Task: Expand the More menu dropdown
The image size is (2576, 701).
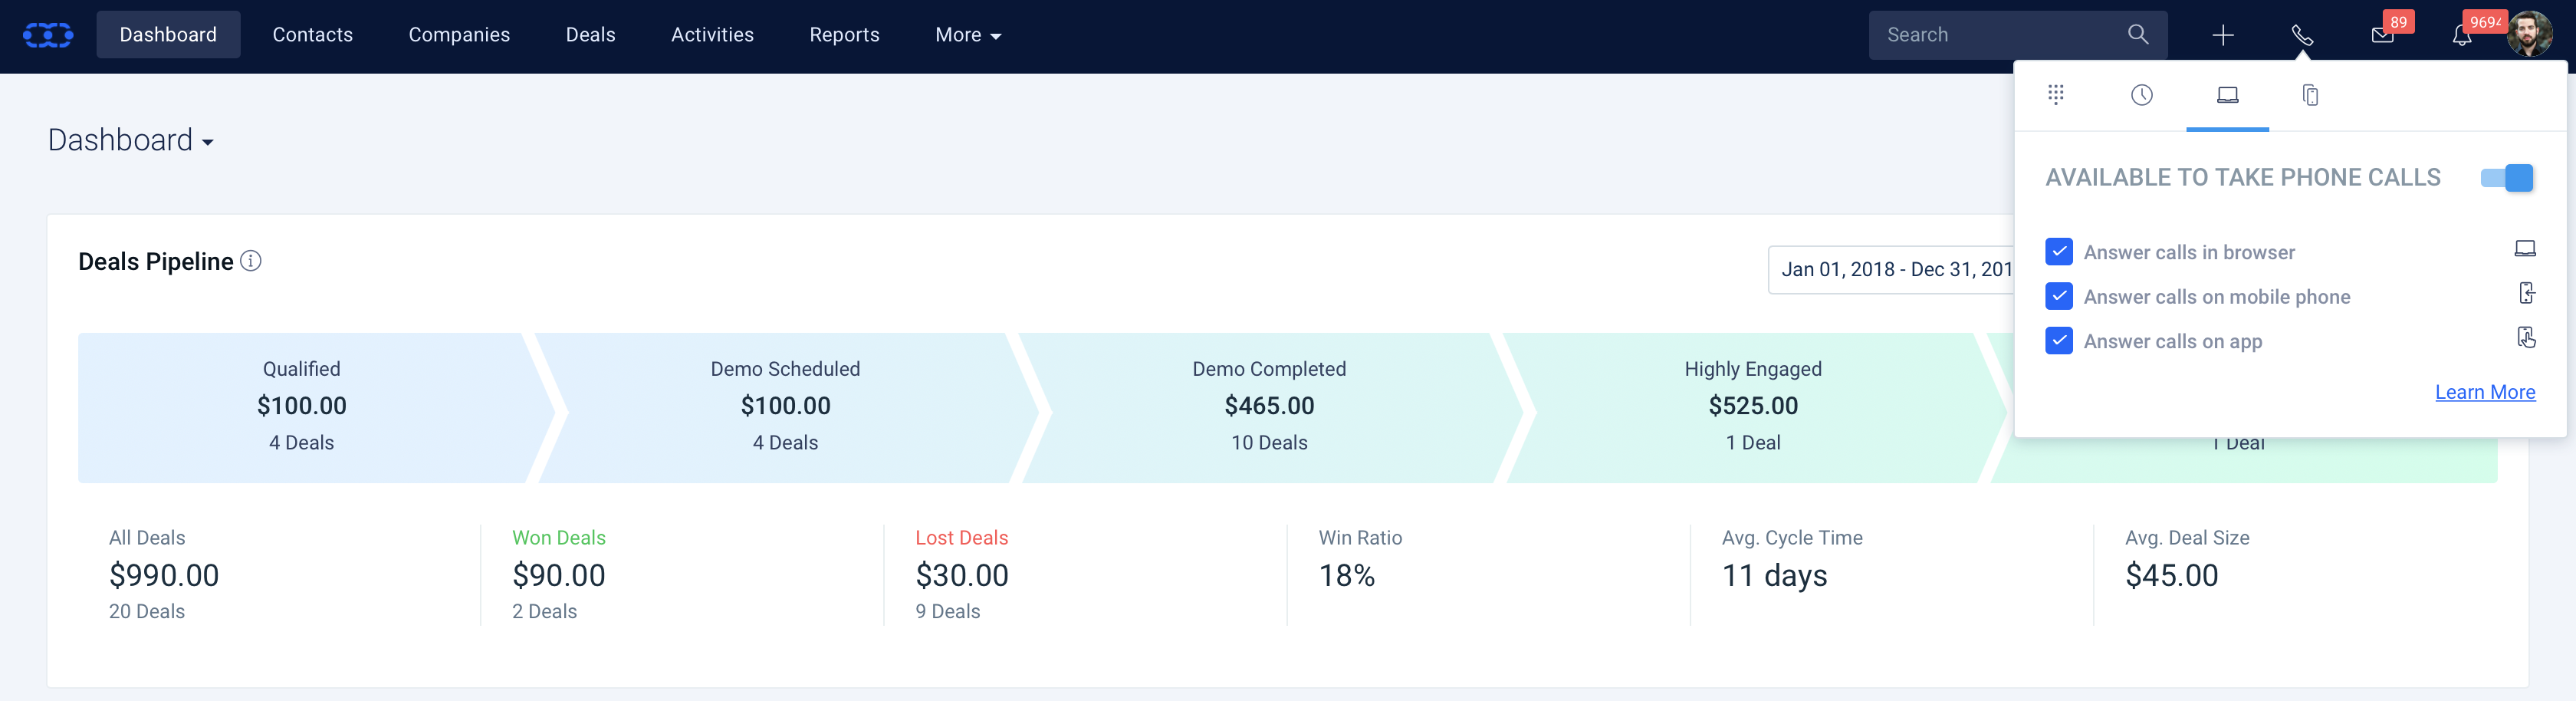Action: (x=967, y=35)
